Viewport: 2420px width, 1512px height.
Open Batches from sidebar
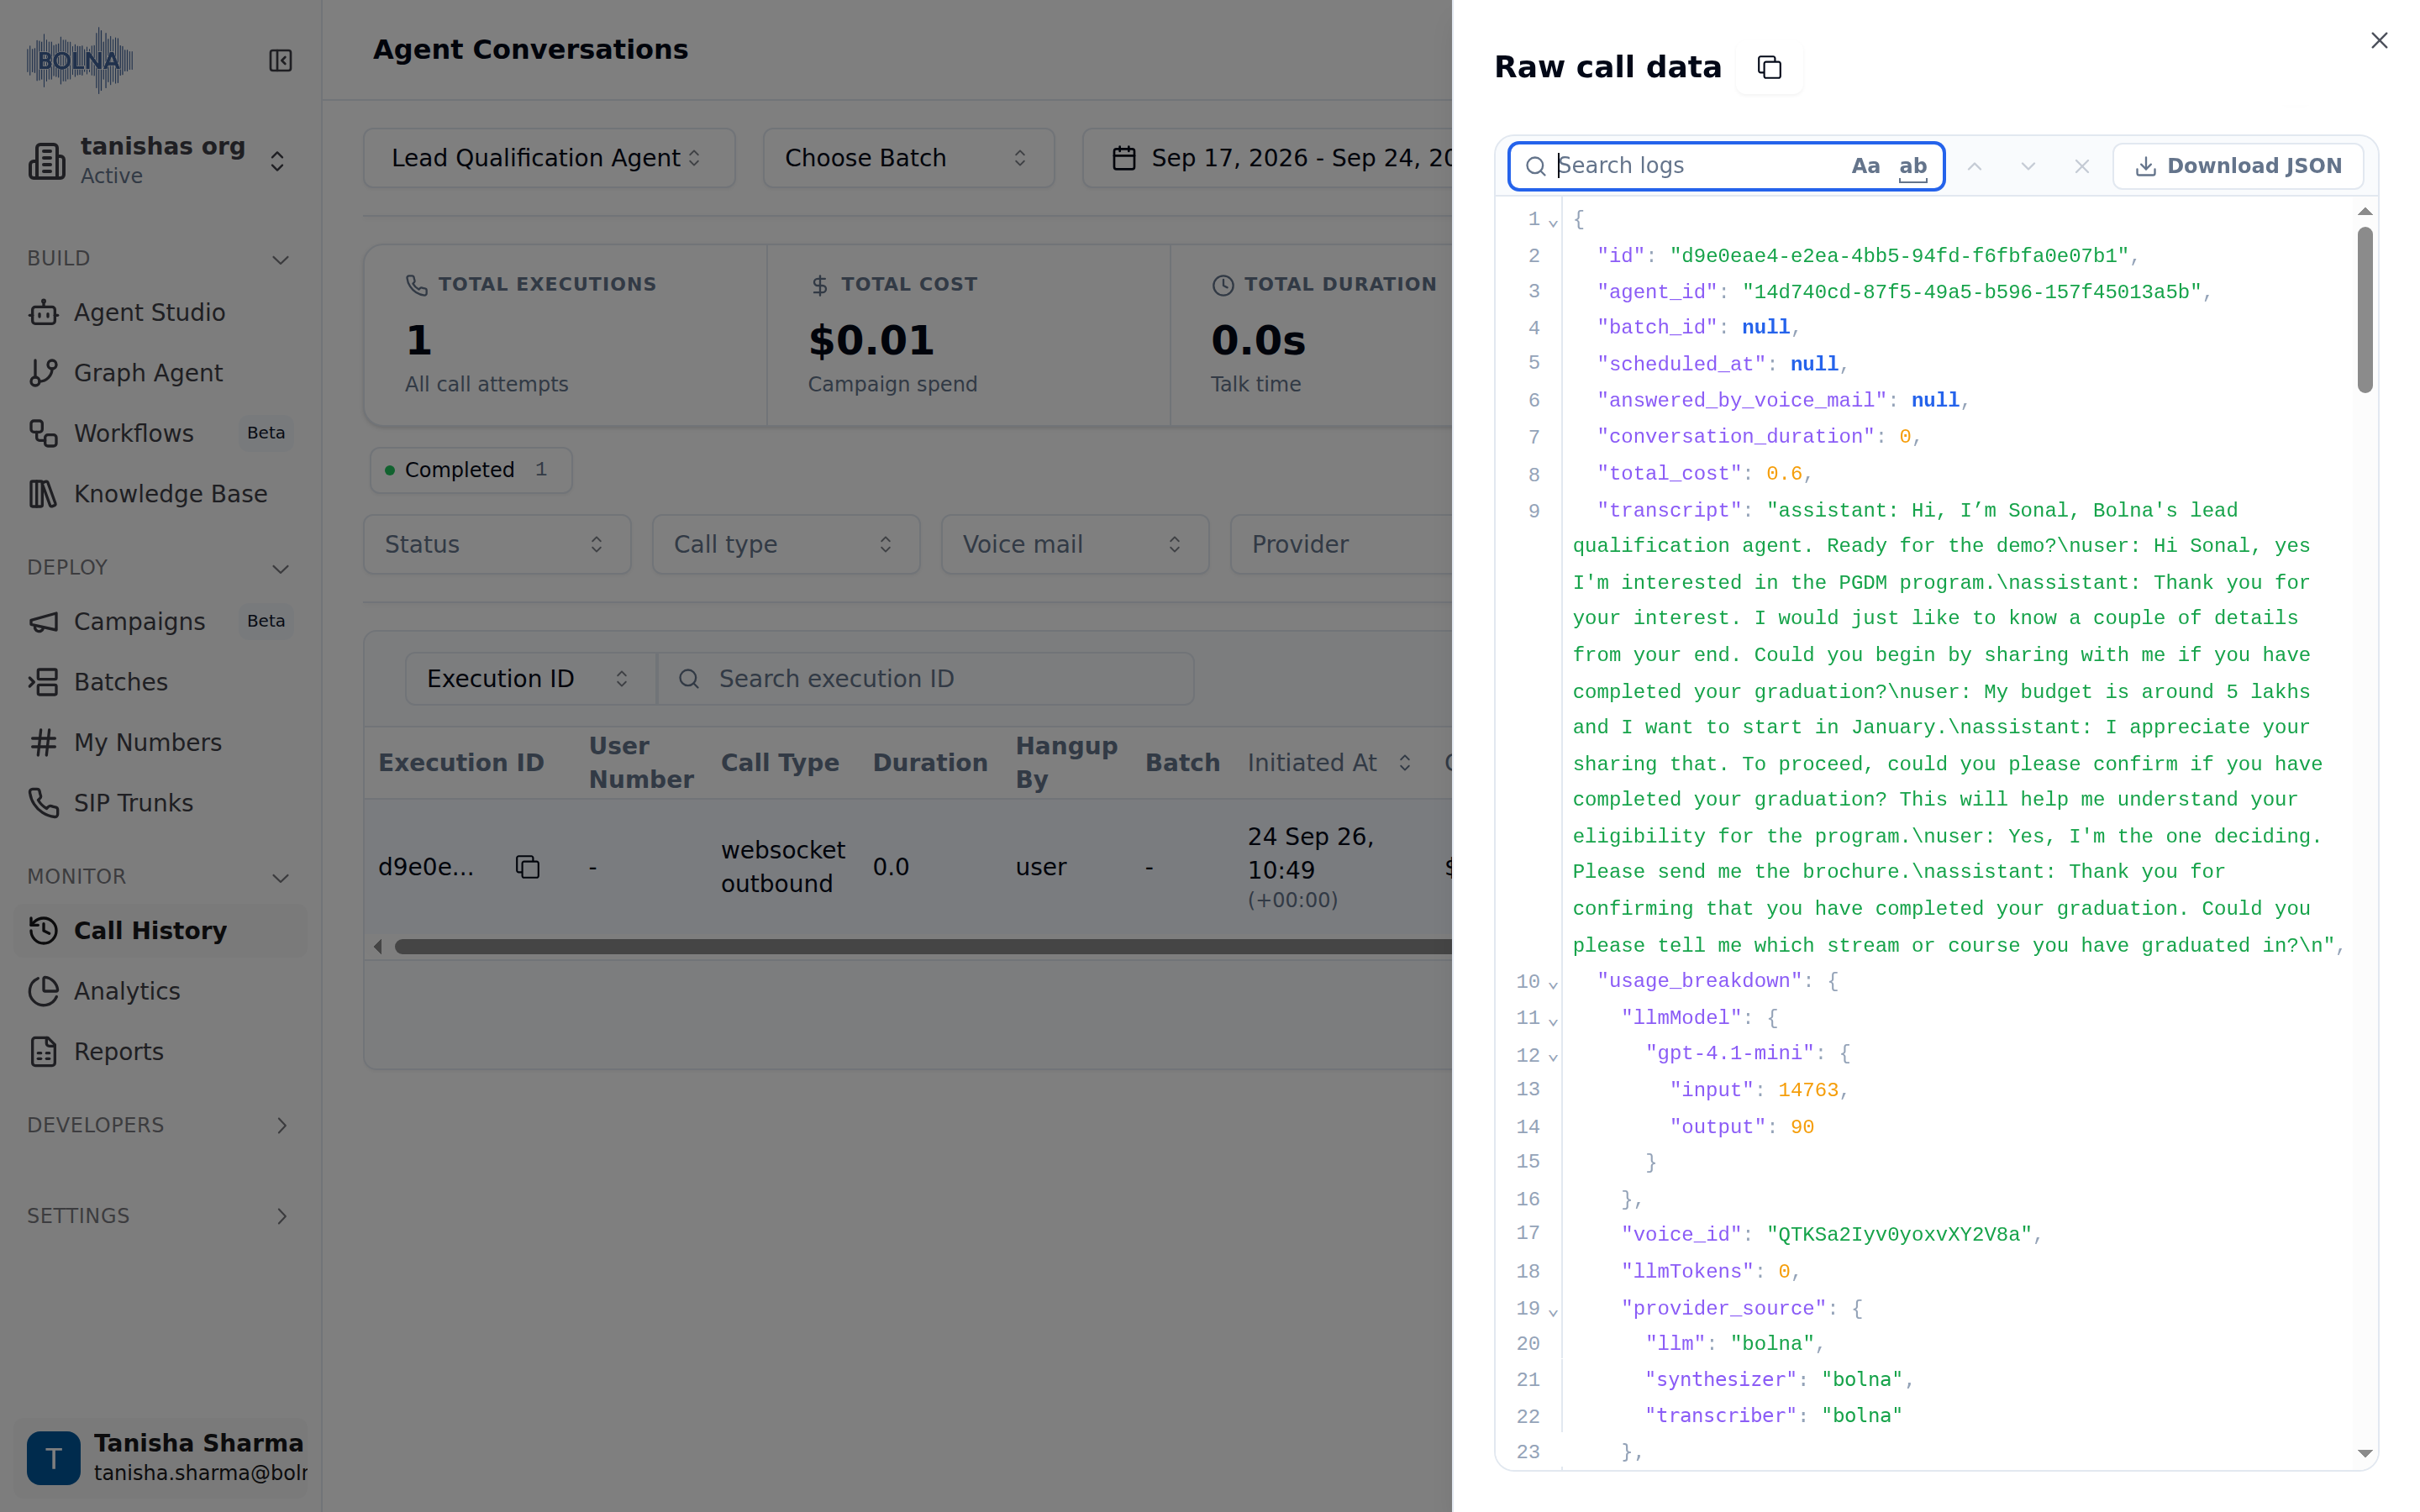click(x=161, y=682)
